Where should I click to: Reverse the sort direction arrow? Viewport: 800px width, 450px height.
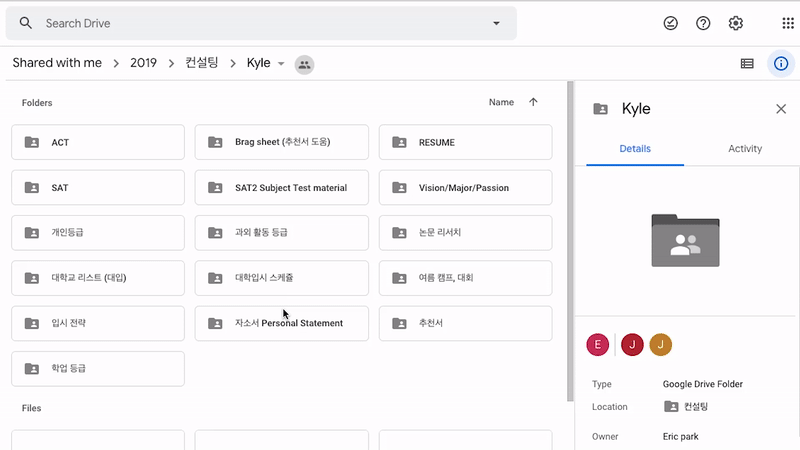coord(533,102)
